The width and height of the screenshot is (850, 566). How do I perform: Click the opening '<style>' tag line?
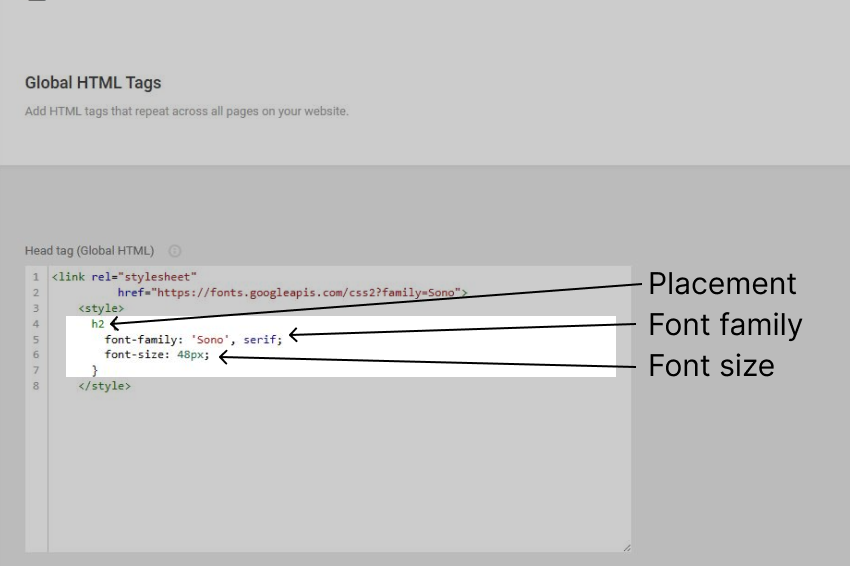[101, 308]
